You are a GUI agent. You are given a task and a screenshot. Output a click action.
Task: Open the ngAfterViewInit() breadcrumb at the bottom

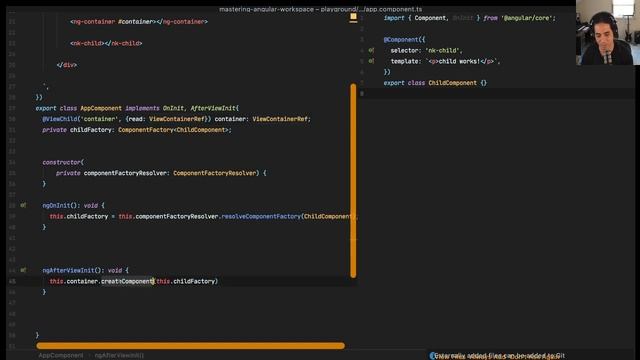[119, 356]
